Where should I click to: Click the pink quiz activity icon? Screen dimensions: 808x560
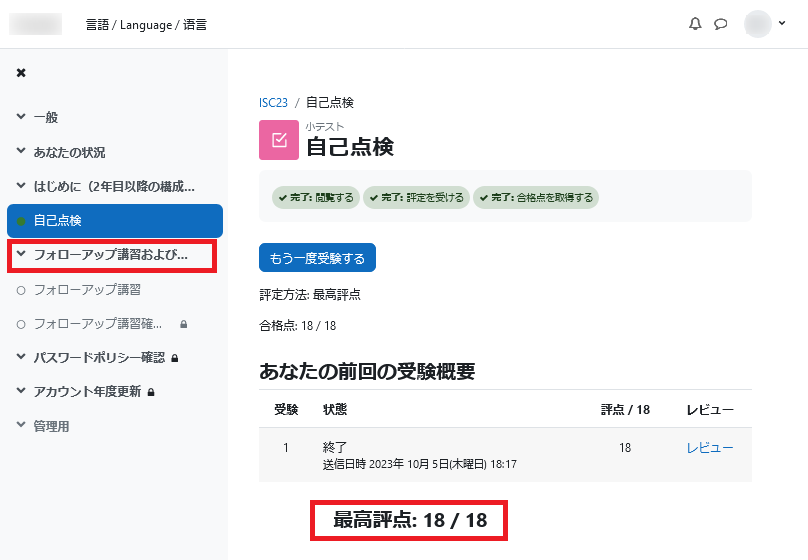click(279, 140)
